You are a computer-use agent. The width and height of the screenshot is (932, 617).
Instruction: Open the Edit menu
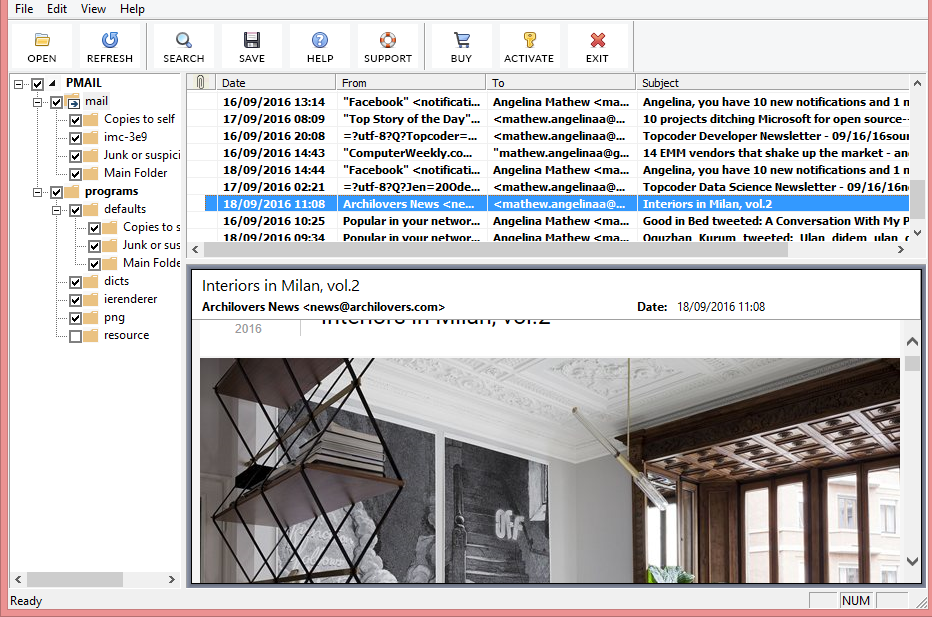click(57, 9)
